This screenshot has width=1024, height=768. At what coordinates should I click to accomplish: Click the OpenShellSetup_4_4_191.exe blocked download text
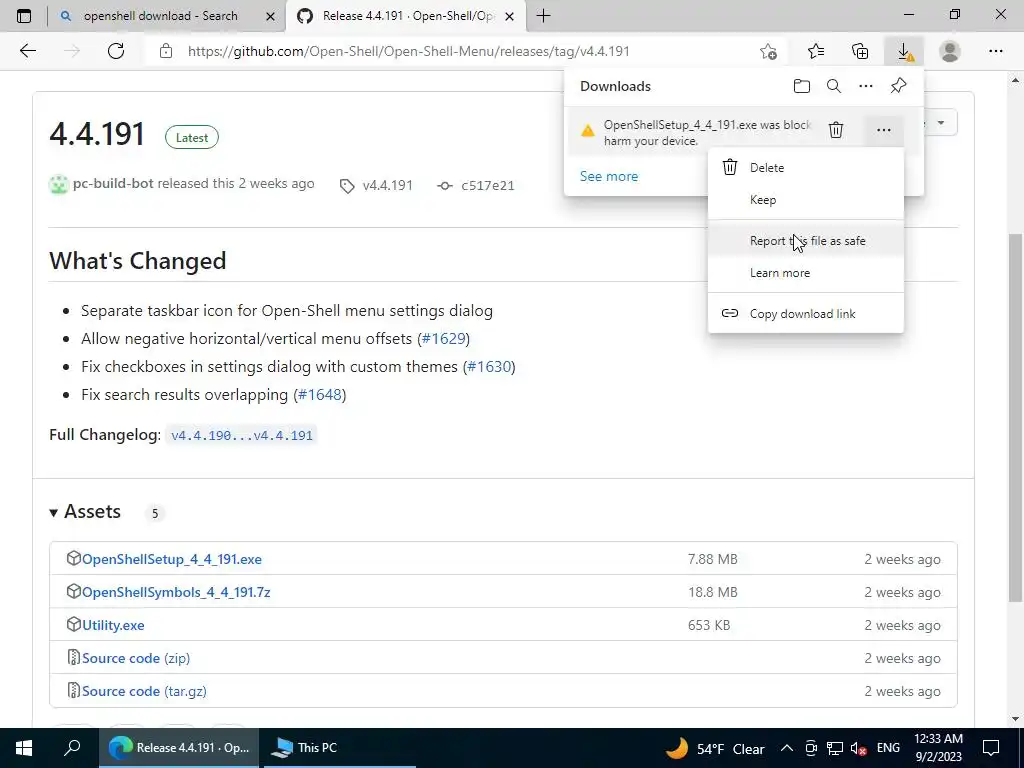click(707, 133)
